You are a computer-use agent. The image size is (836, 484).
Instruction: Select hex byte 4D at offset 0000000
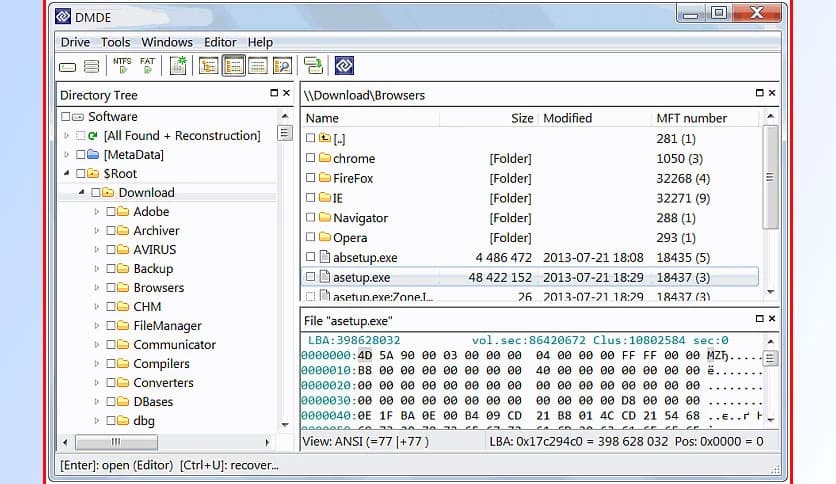coord(365,355)
